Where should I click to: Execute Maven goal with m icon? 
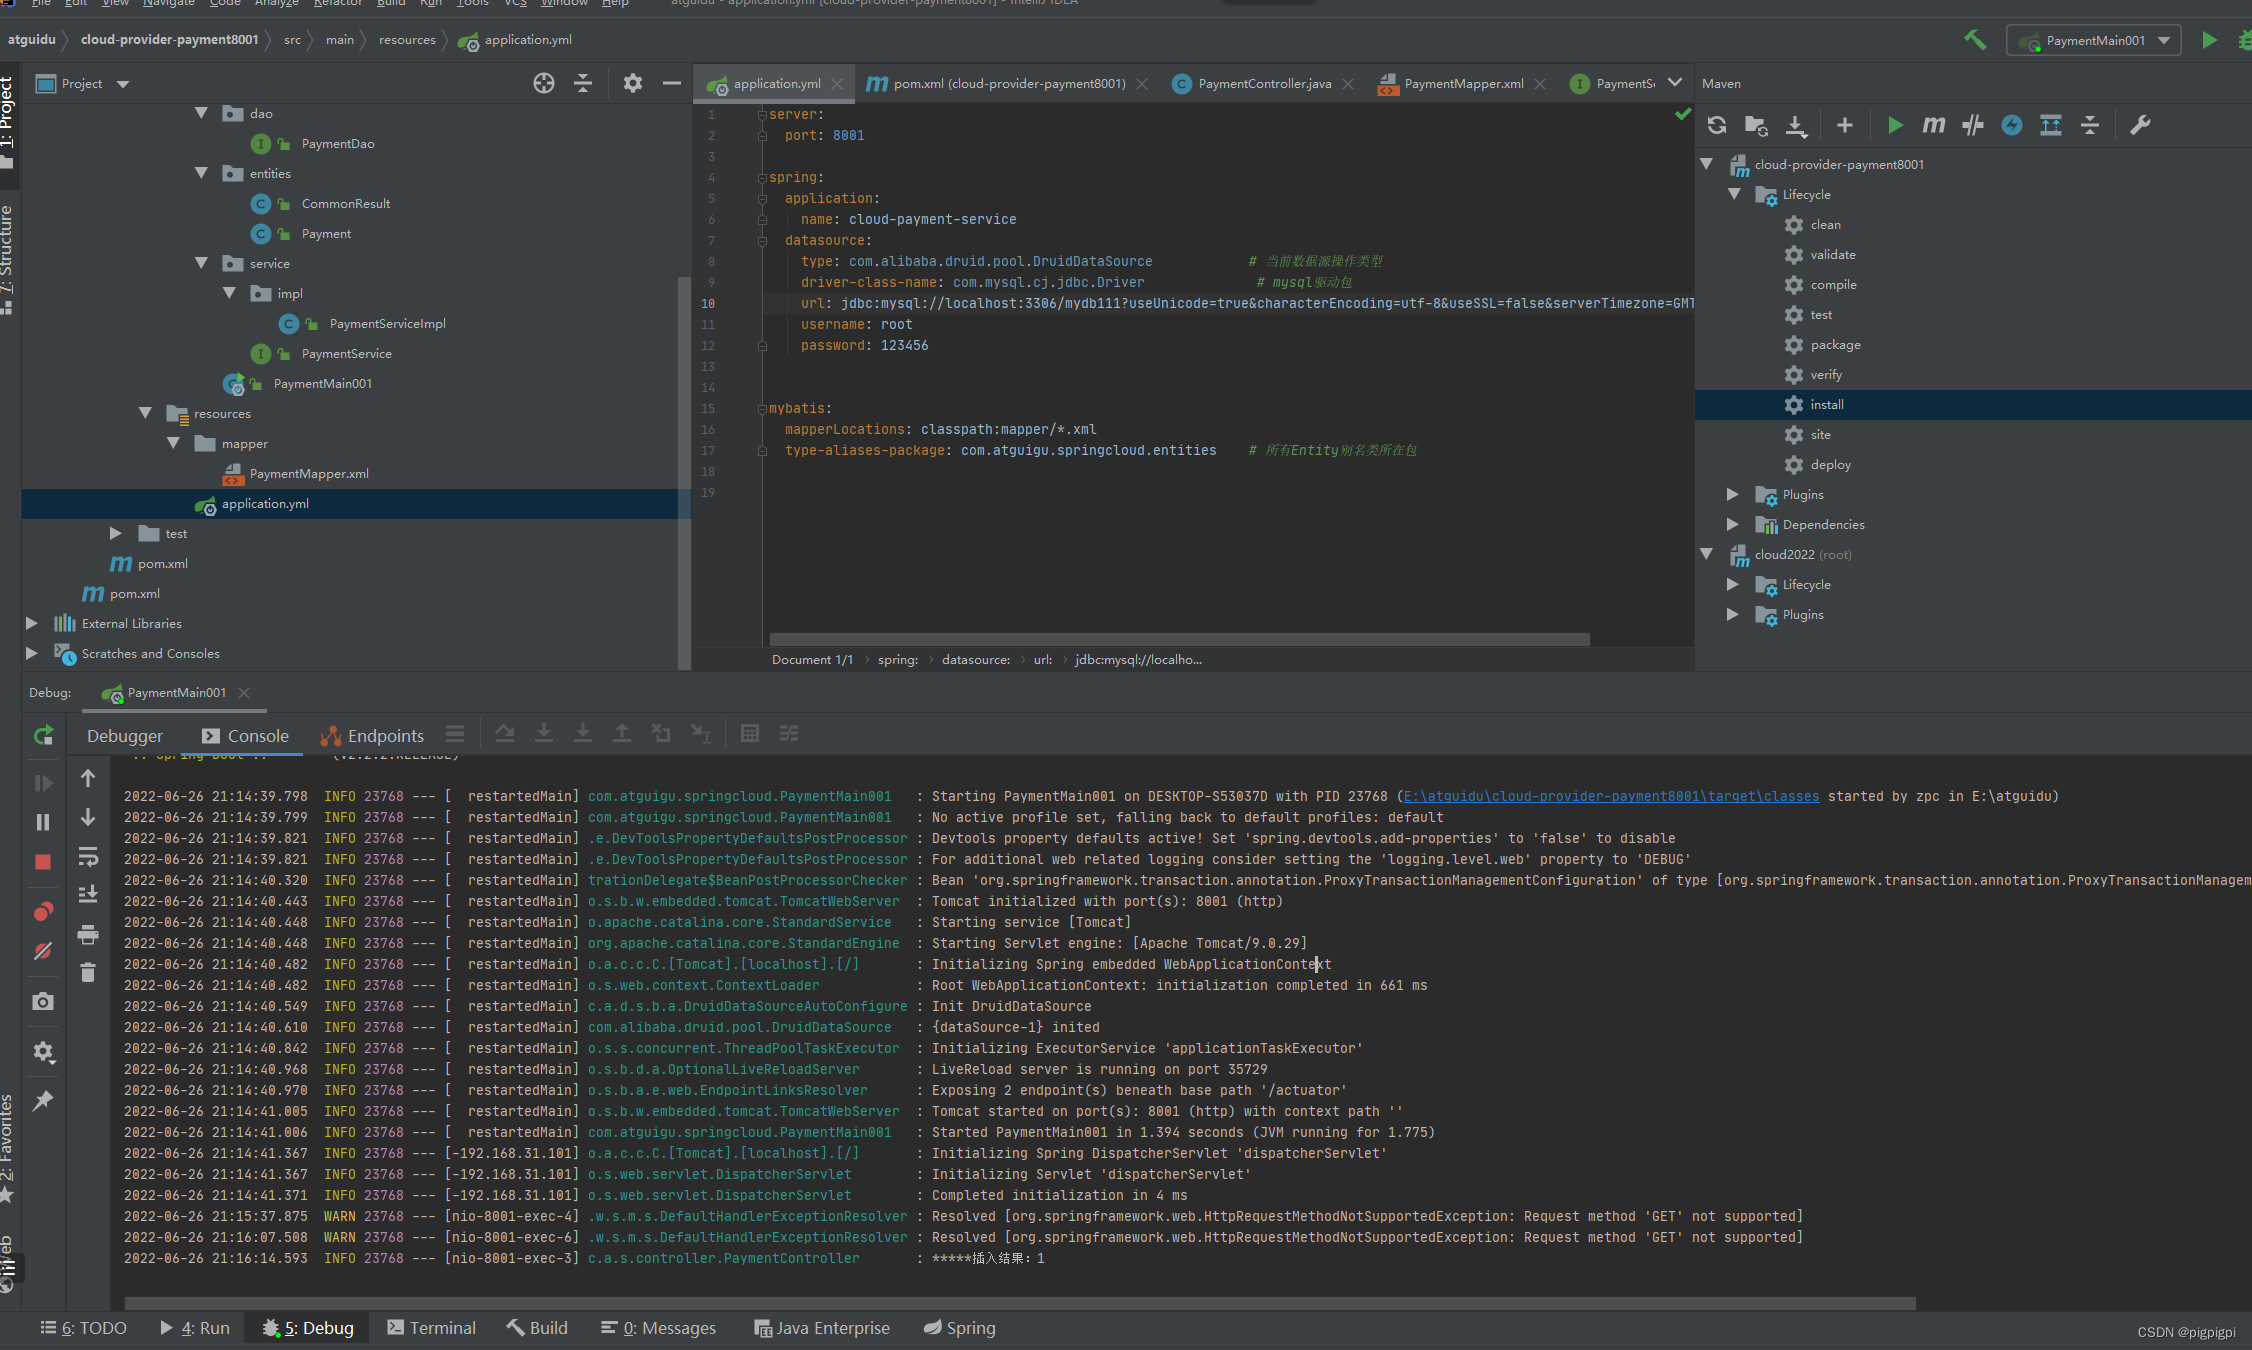coord(1934,125)
